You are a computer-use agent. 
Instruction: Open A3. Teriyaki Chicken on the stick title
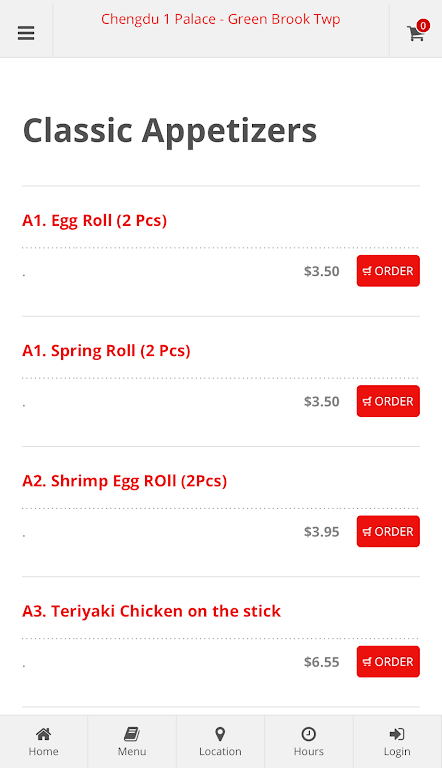(x=151, y=611)
